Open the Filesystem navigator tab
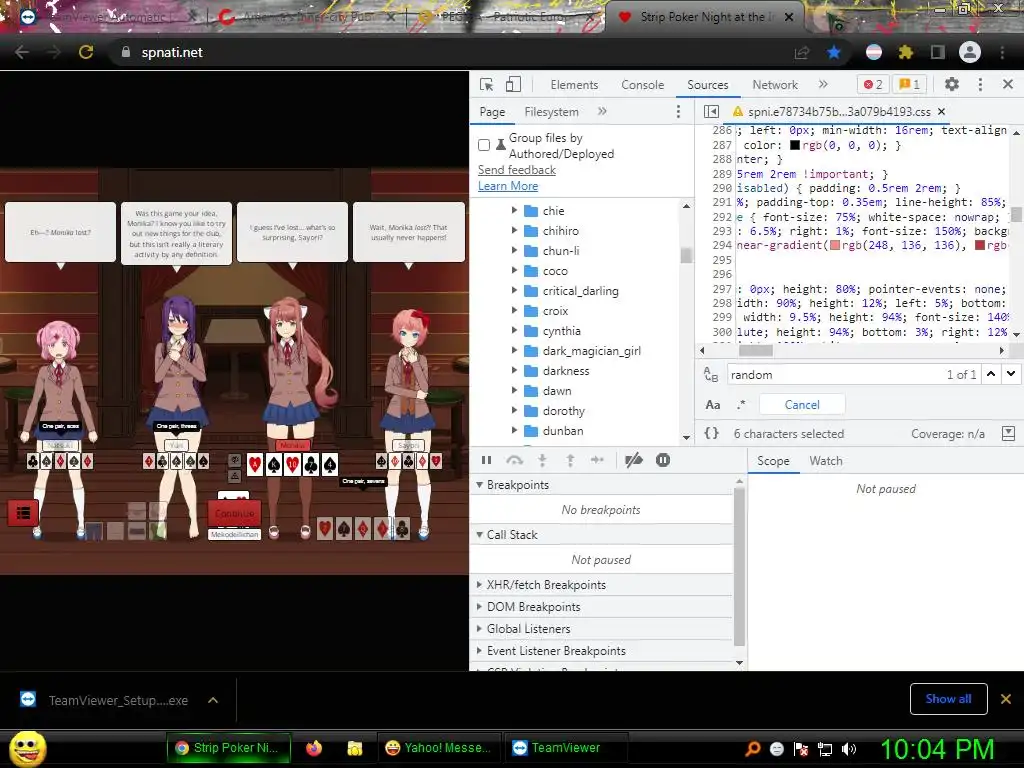The width and height of the screenshot is (1024, 768). pos(551,112)
